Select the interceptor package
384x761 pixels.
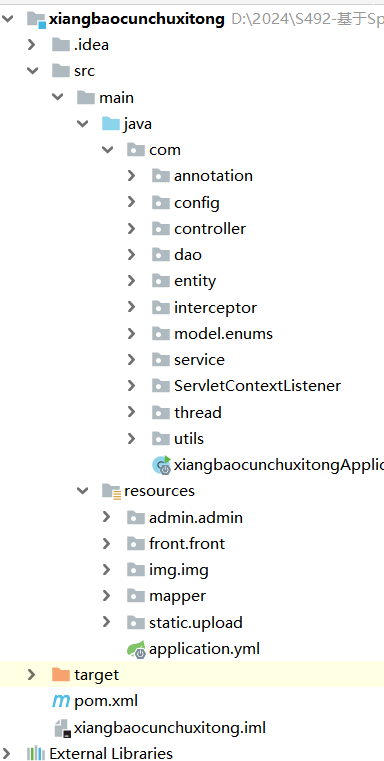pyautogui.click(x=215, y=307)
